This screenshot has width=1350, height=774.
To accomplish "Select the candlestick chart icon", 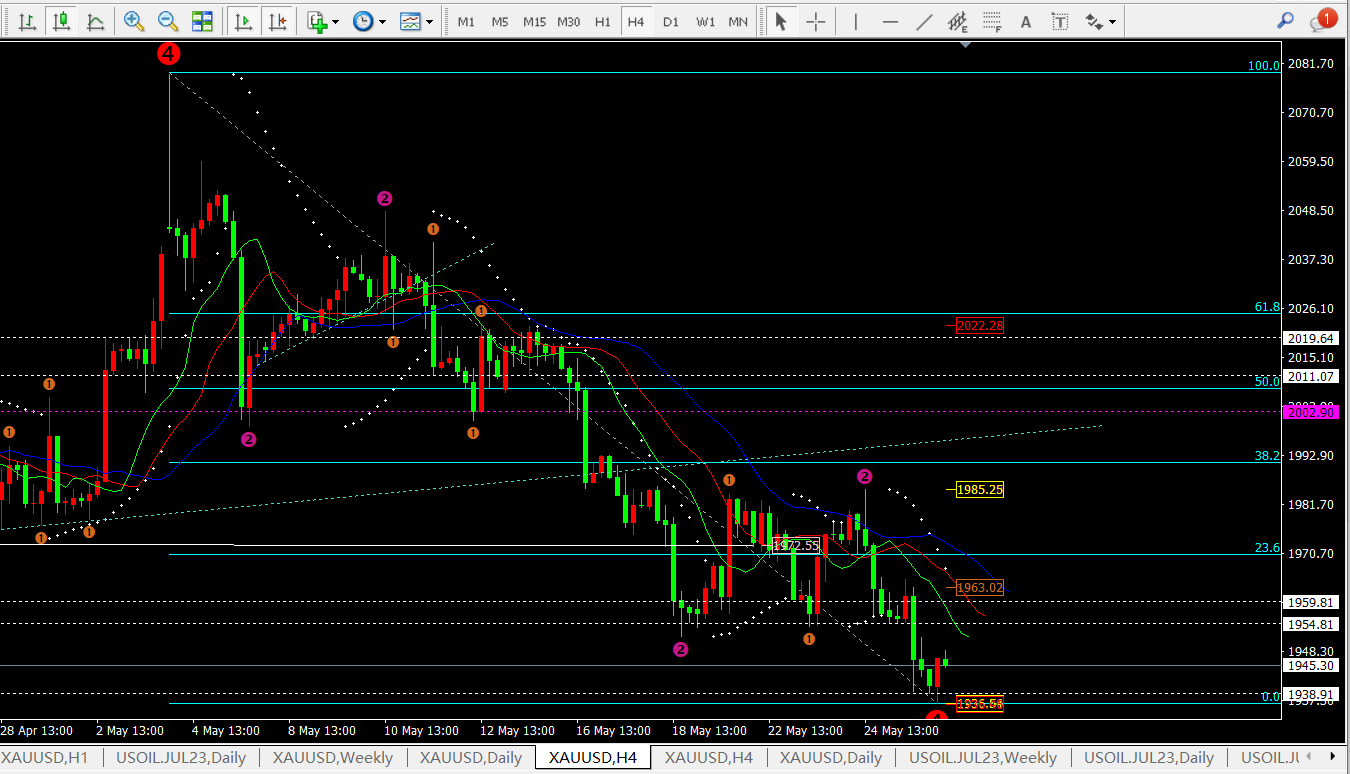I will [62, 21].
